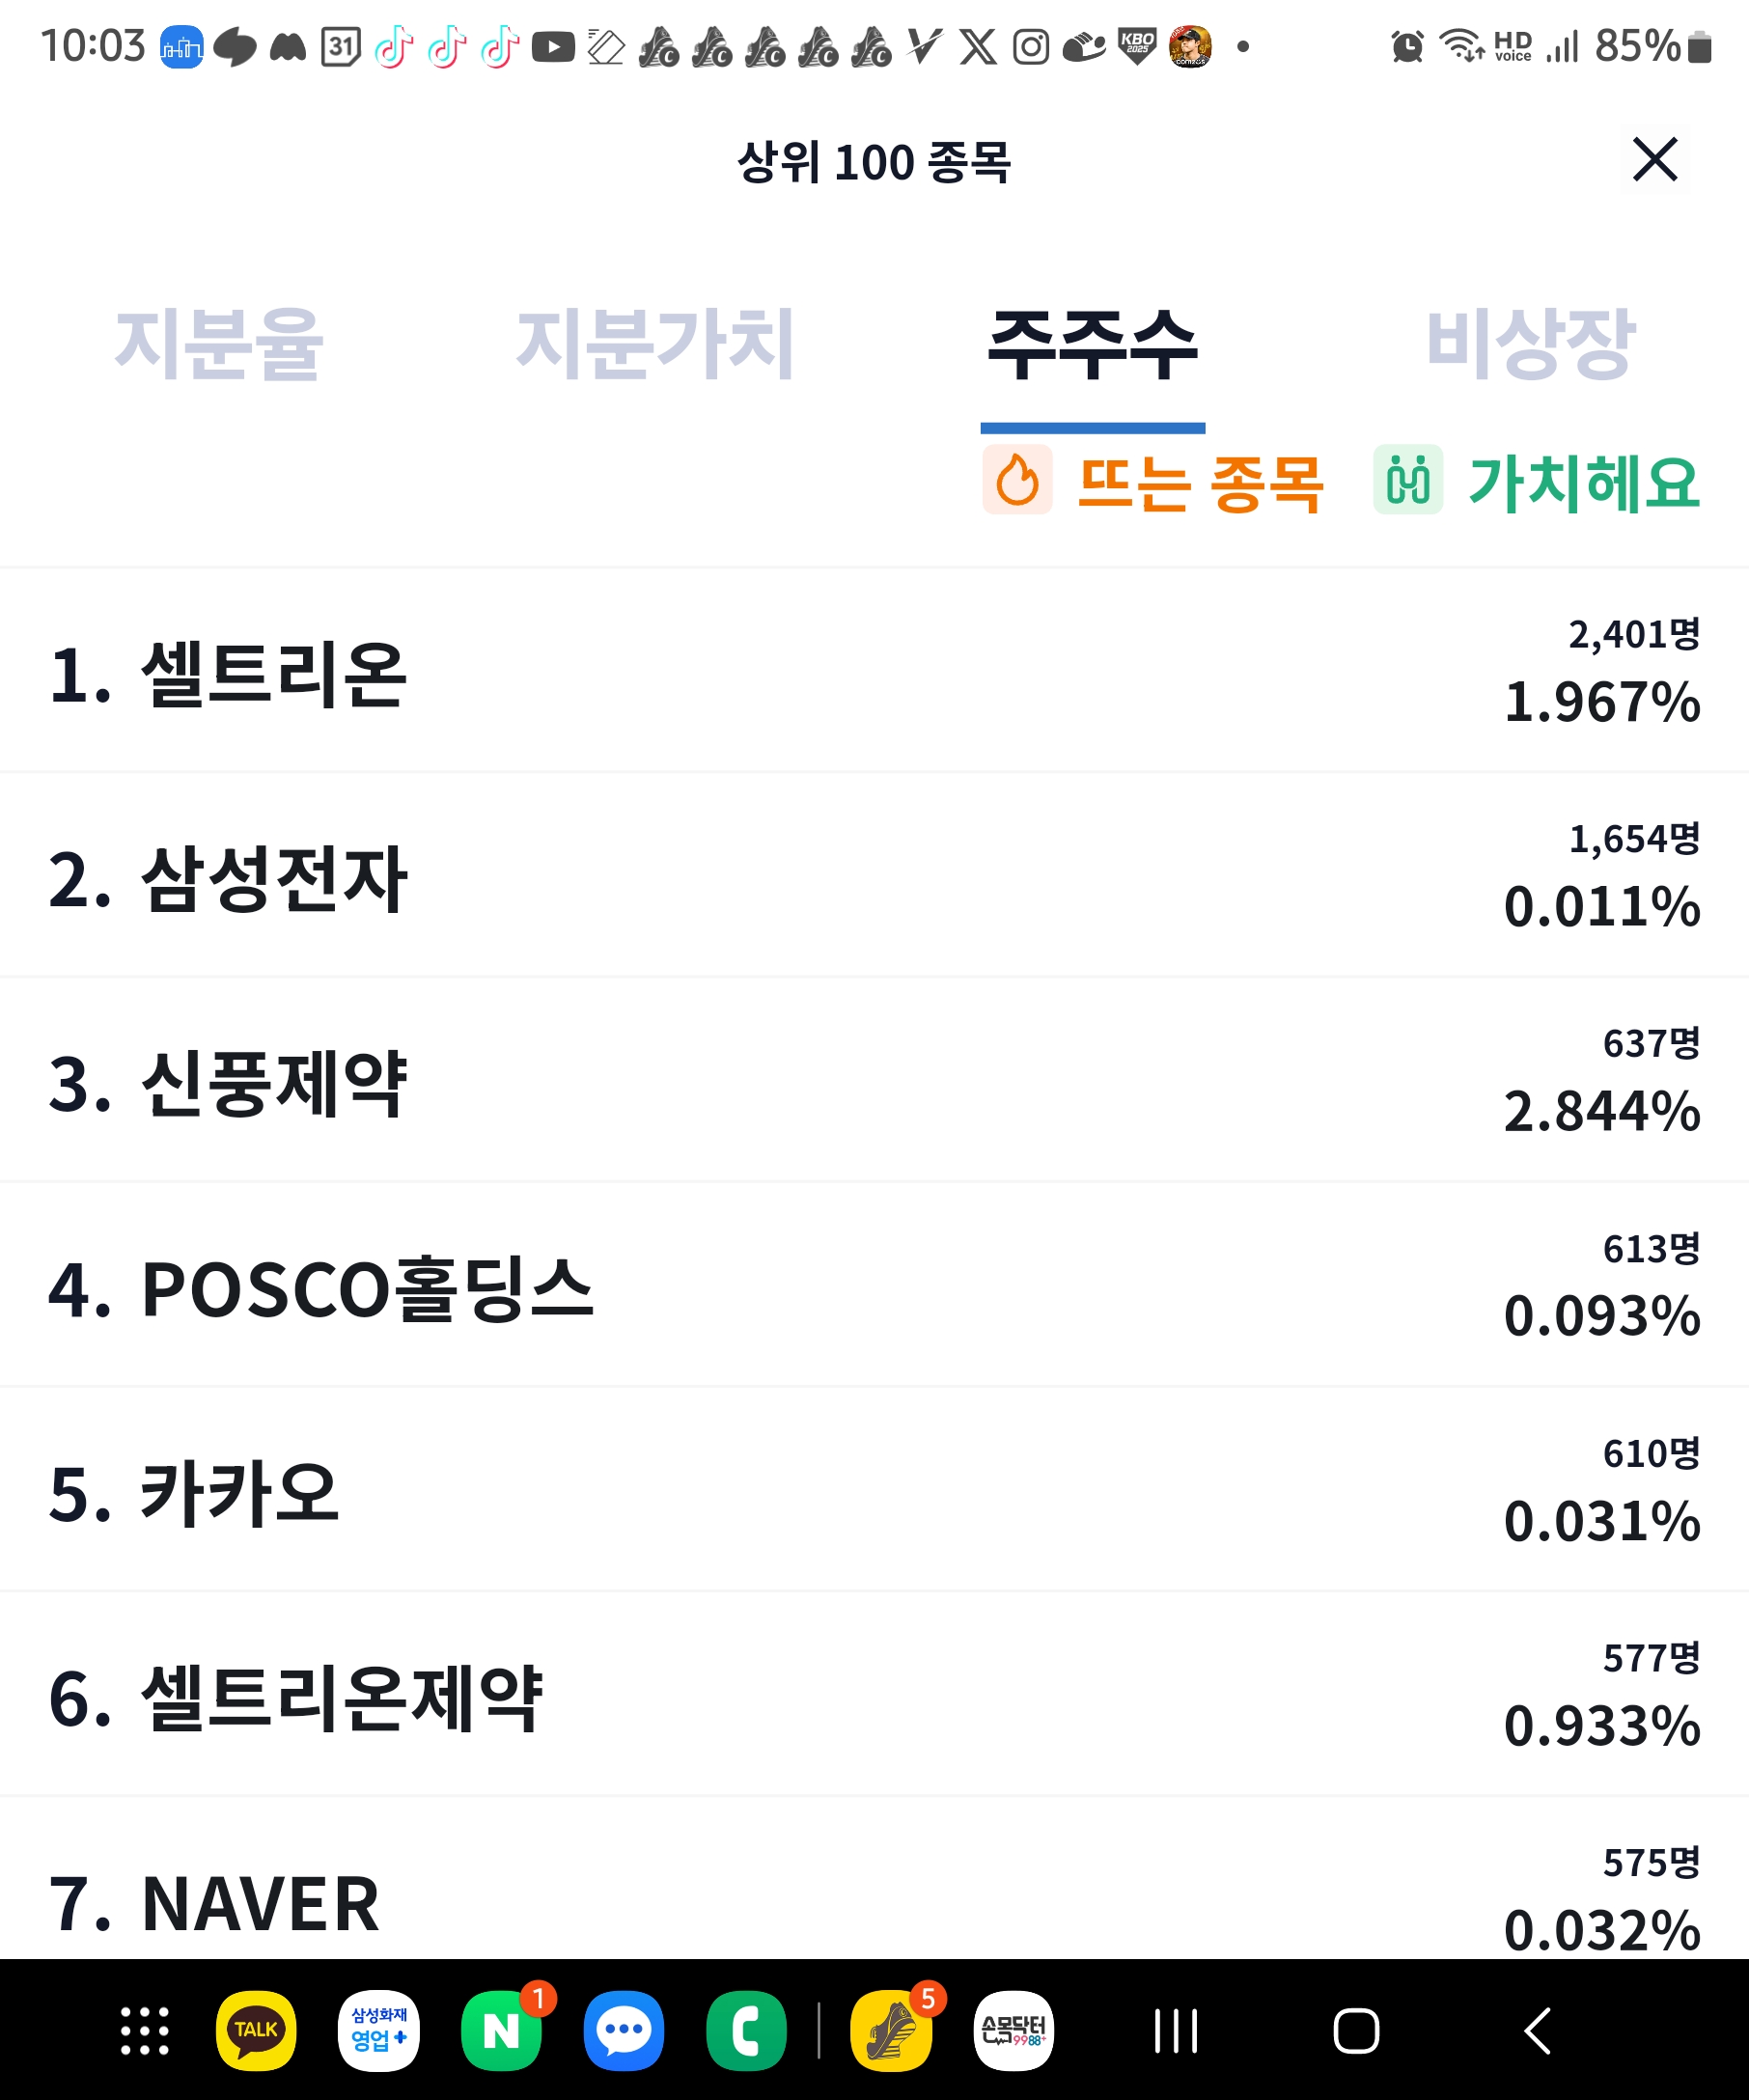Open the green phone dialer icon
This screenshot has width=1749, height=2100.
point(746,2031)
